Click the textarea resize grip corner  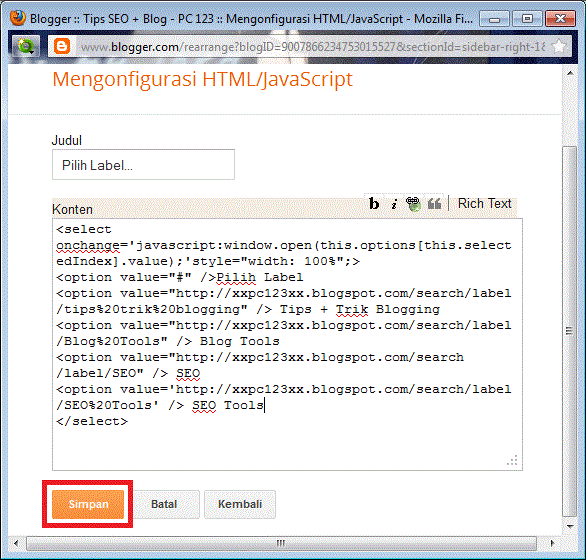tap(513, 460)
